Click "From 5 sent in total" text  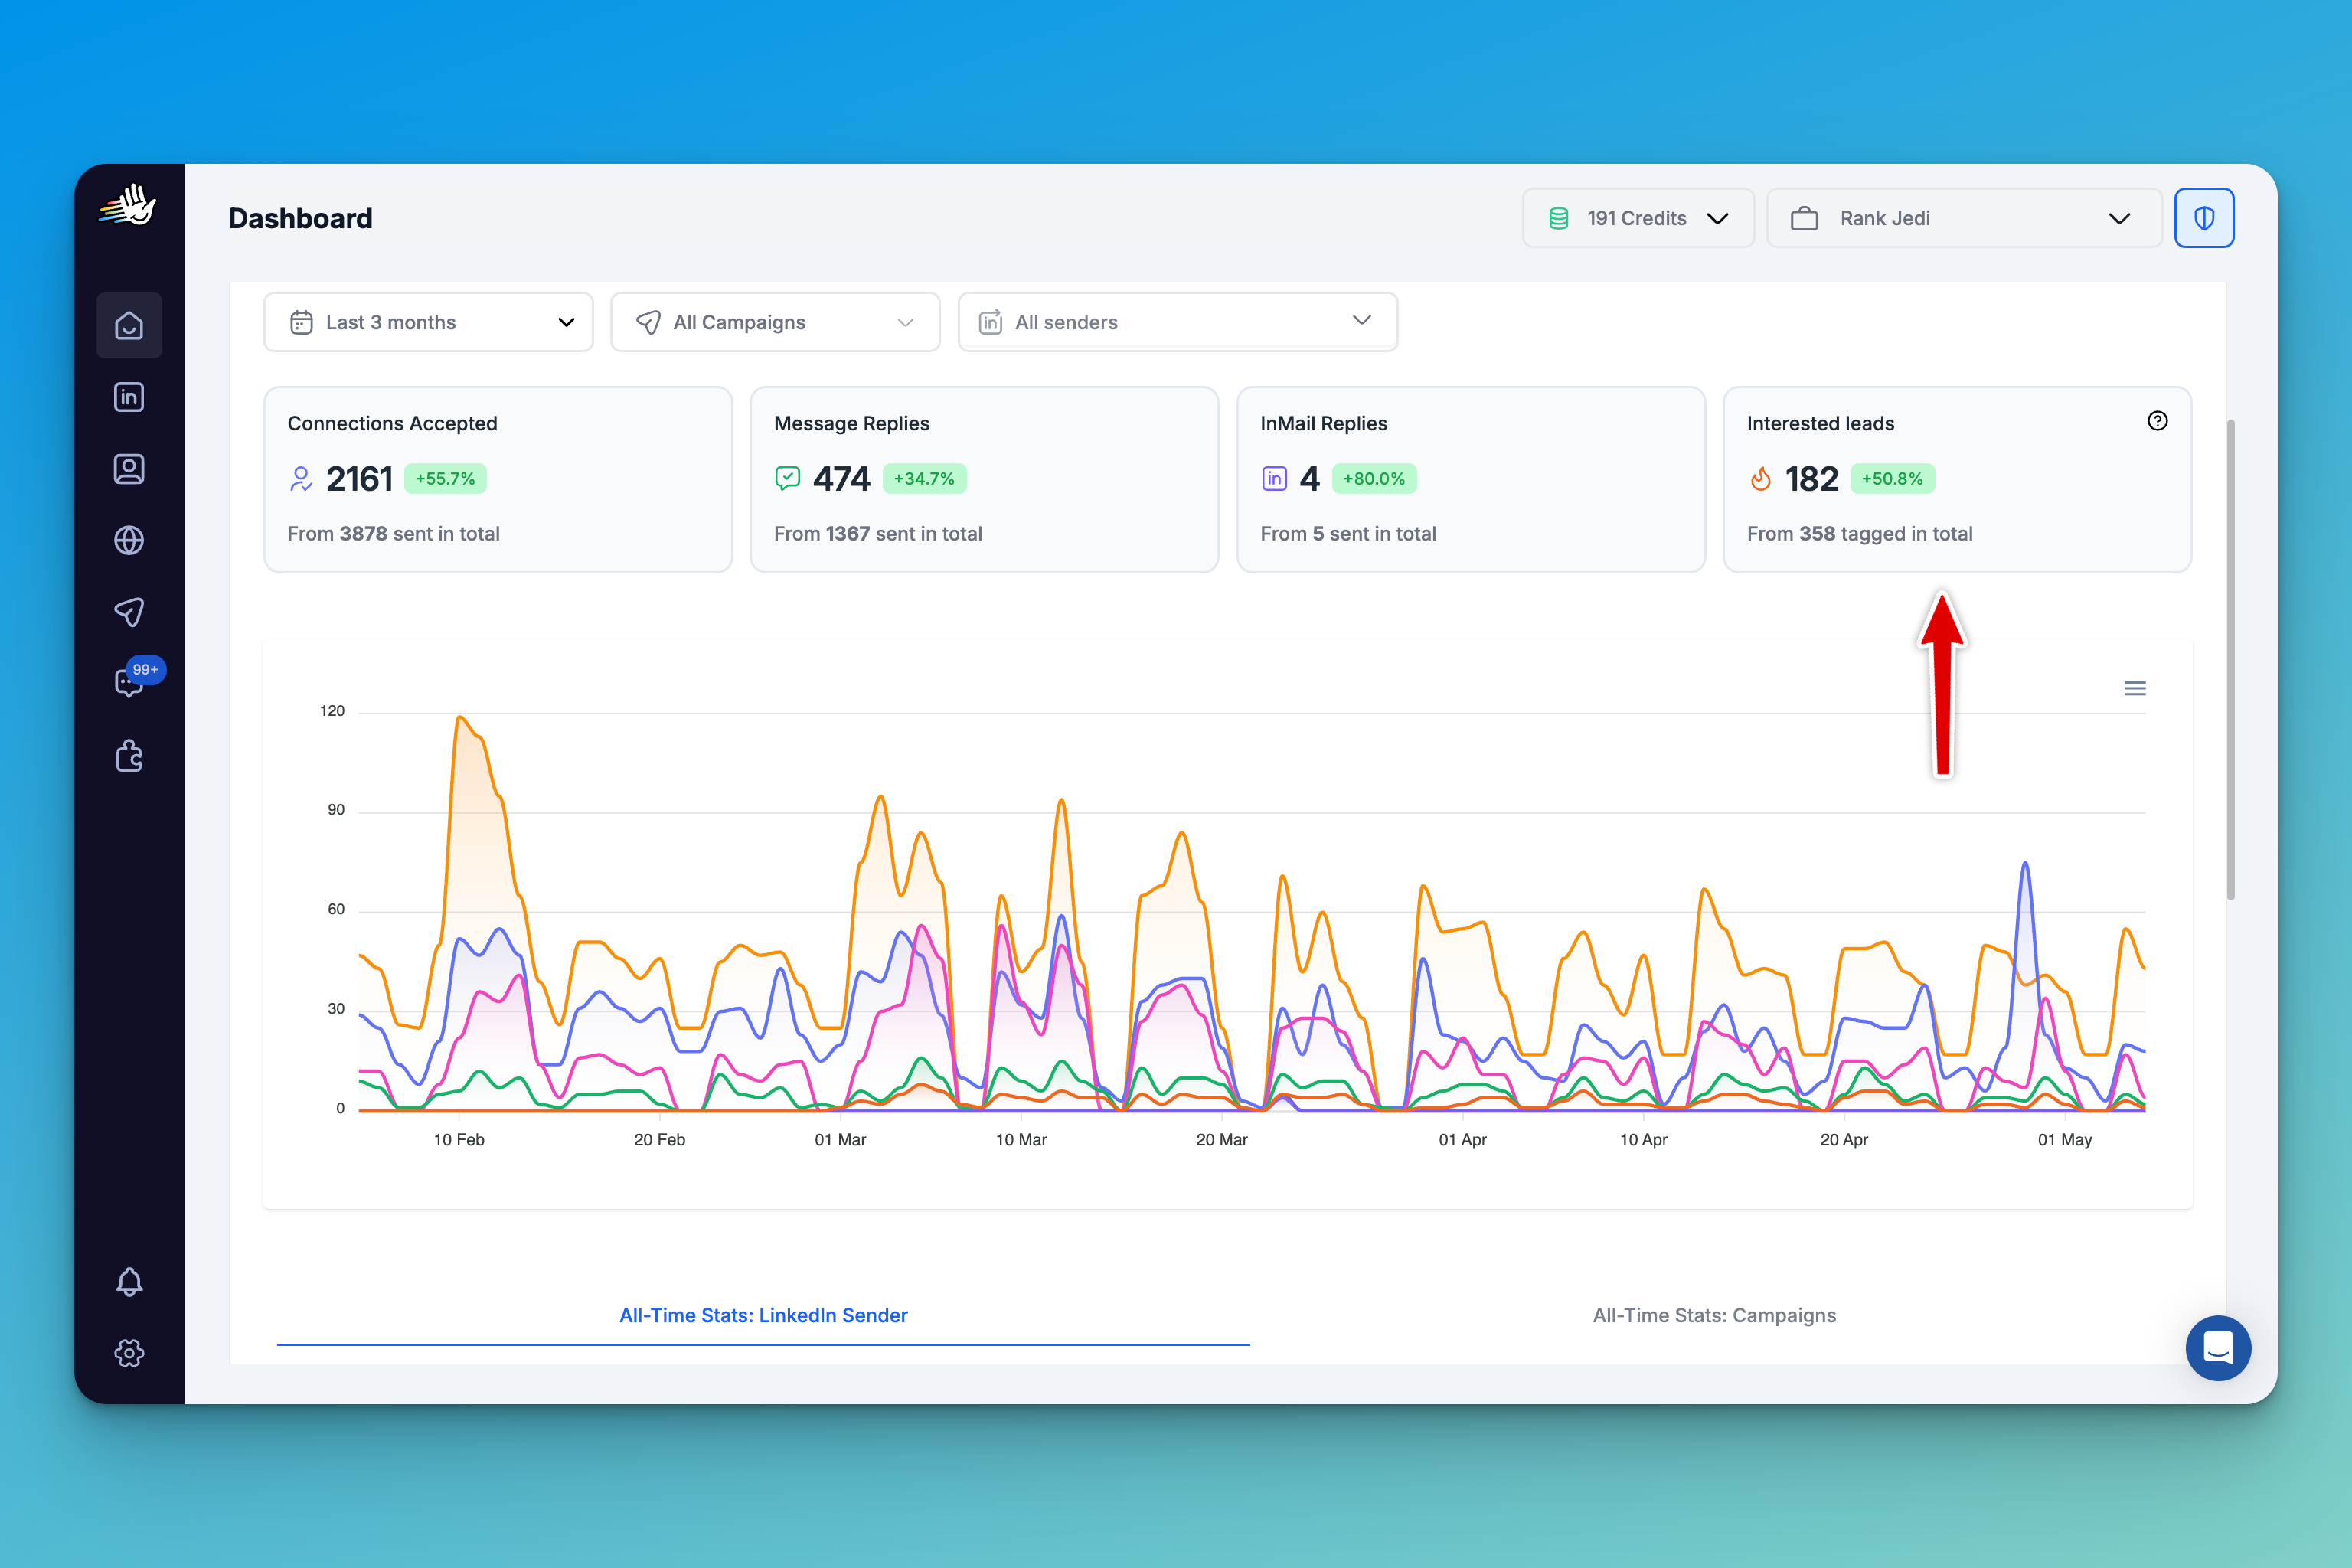tap(1348, 534)
